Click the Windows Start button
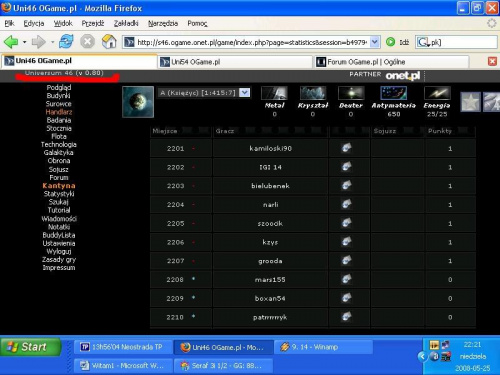The image size is (500, 375). tap(31, 347)
